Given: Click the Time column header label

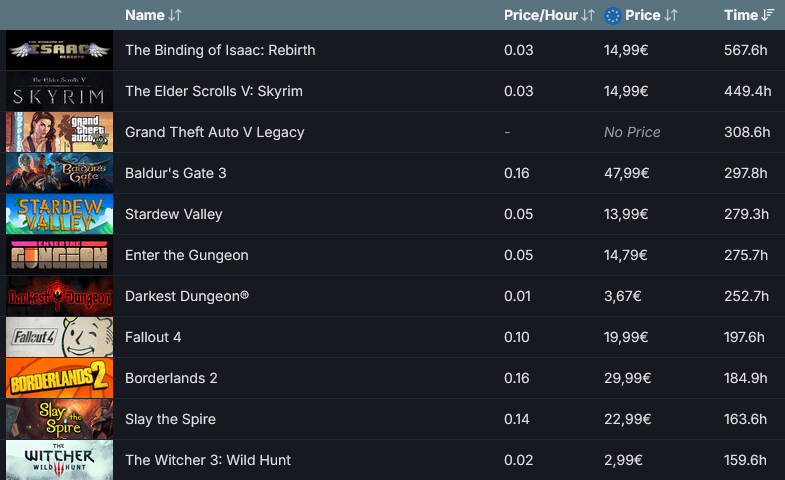Looking at the screenshot, I should tap(741, 16).
